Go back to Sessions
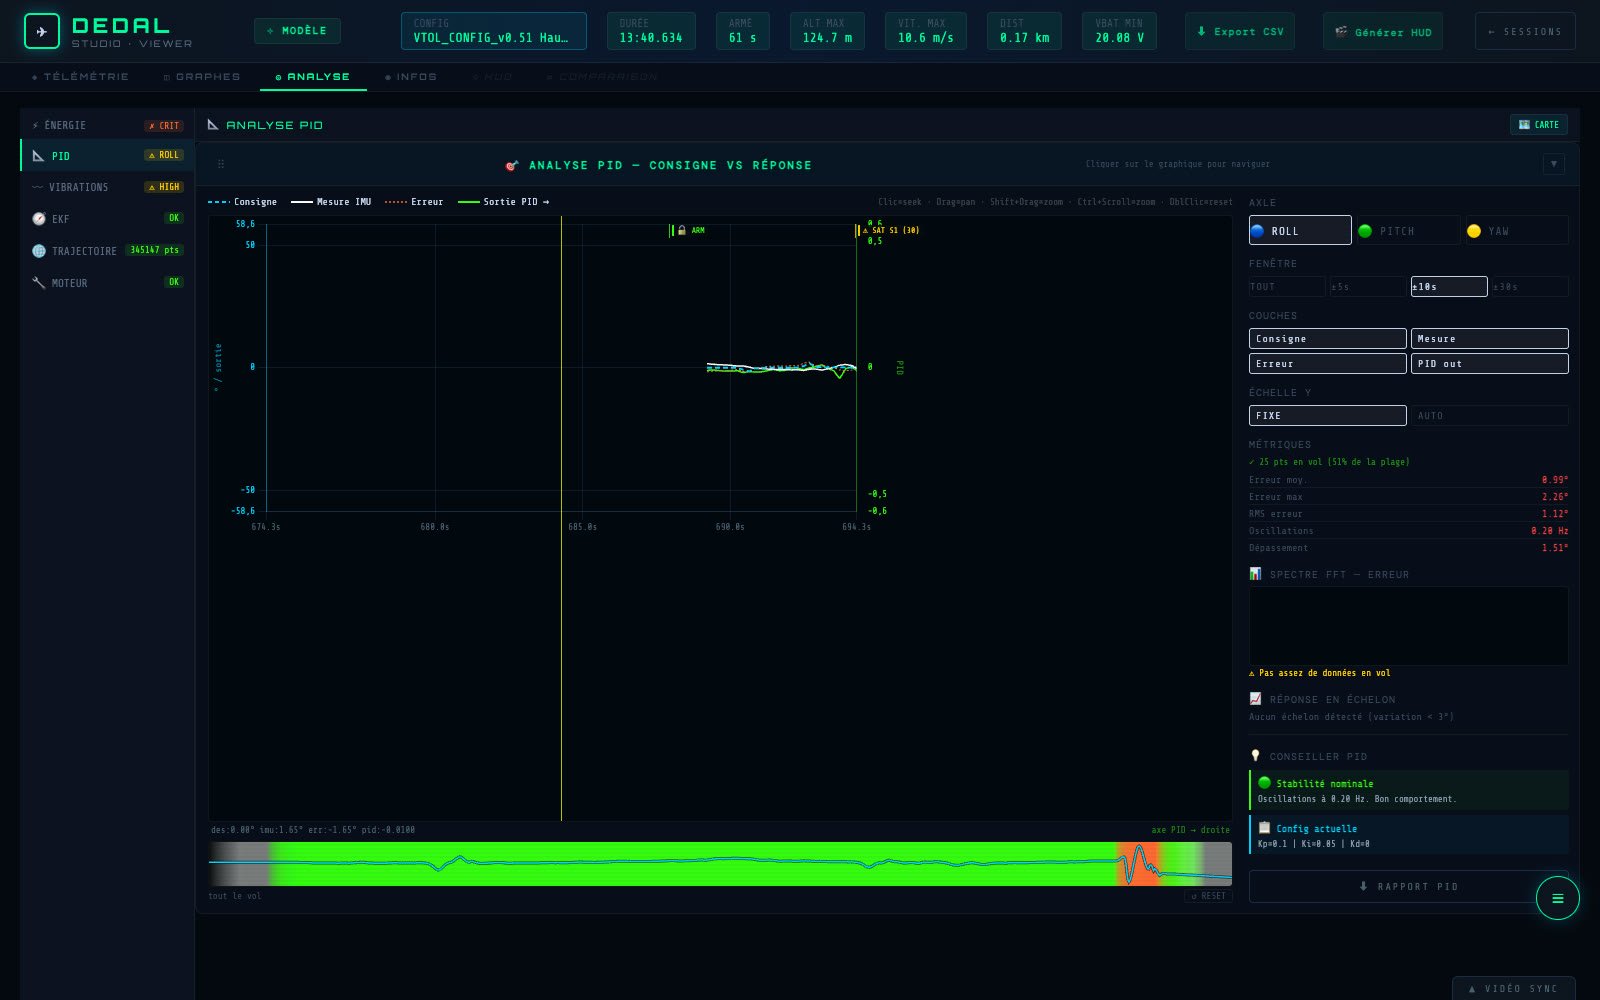 1524,31
